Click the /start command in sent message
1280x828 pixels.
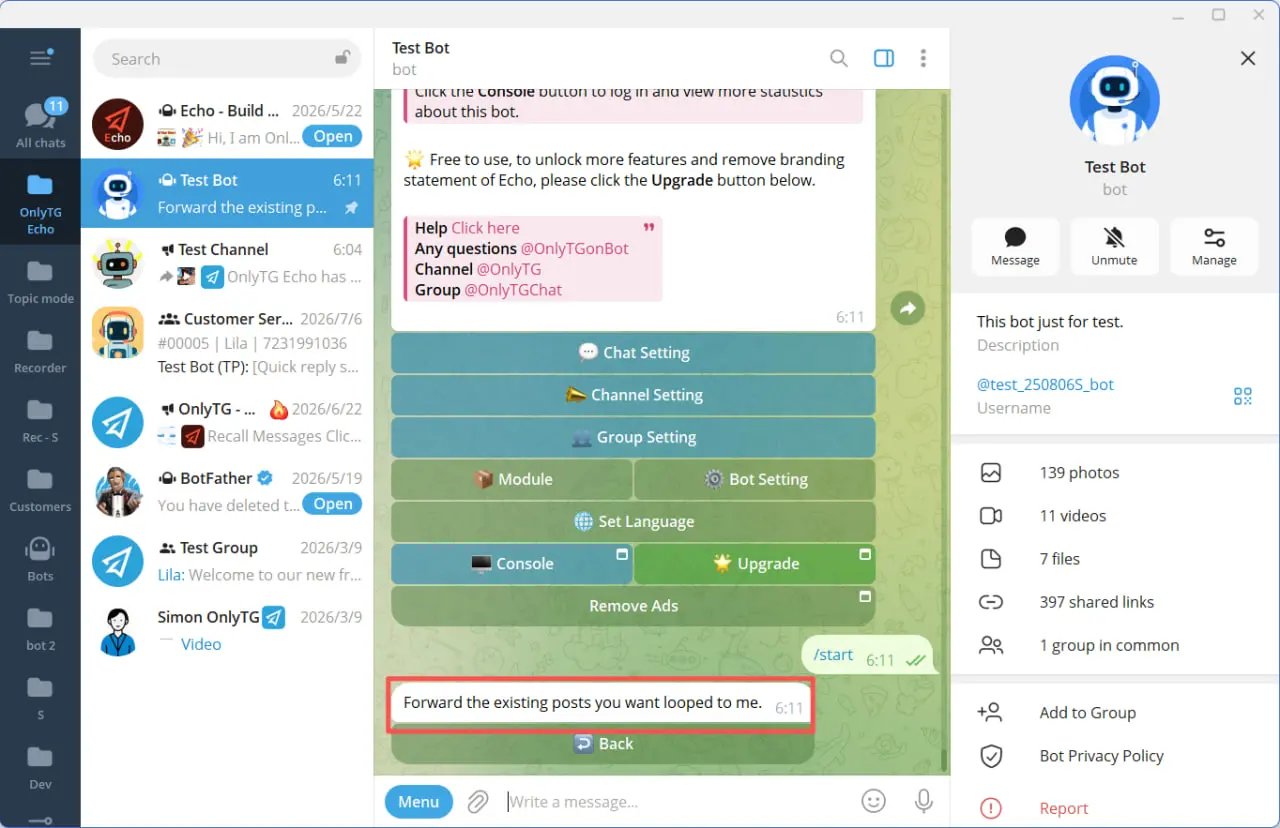[833, 655]
